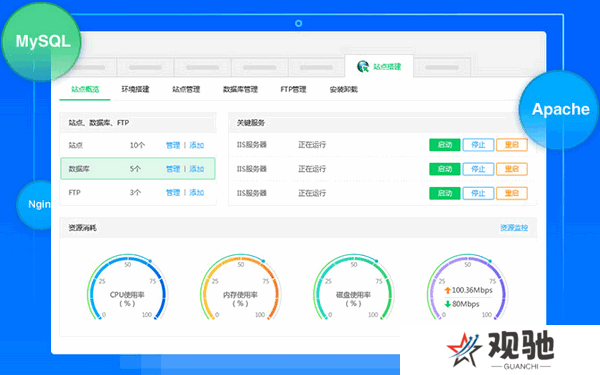Click the MySQL bubble badge
Viewport: 600px width, 375px height.
41,41
